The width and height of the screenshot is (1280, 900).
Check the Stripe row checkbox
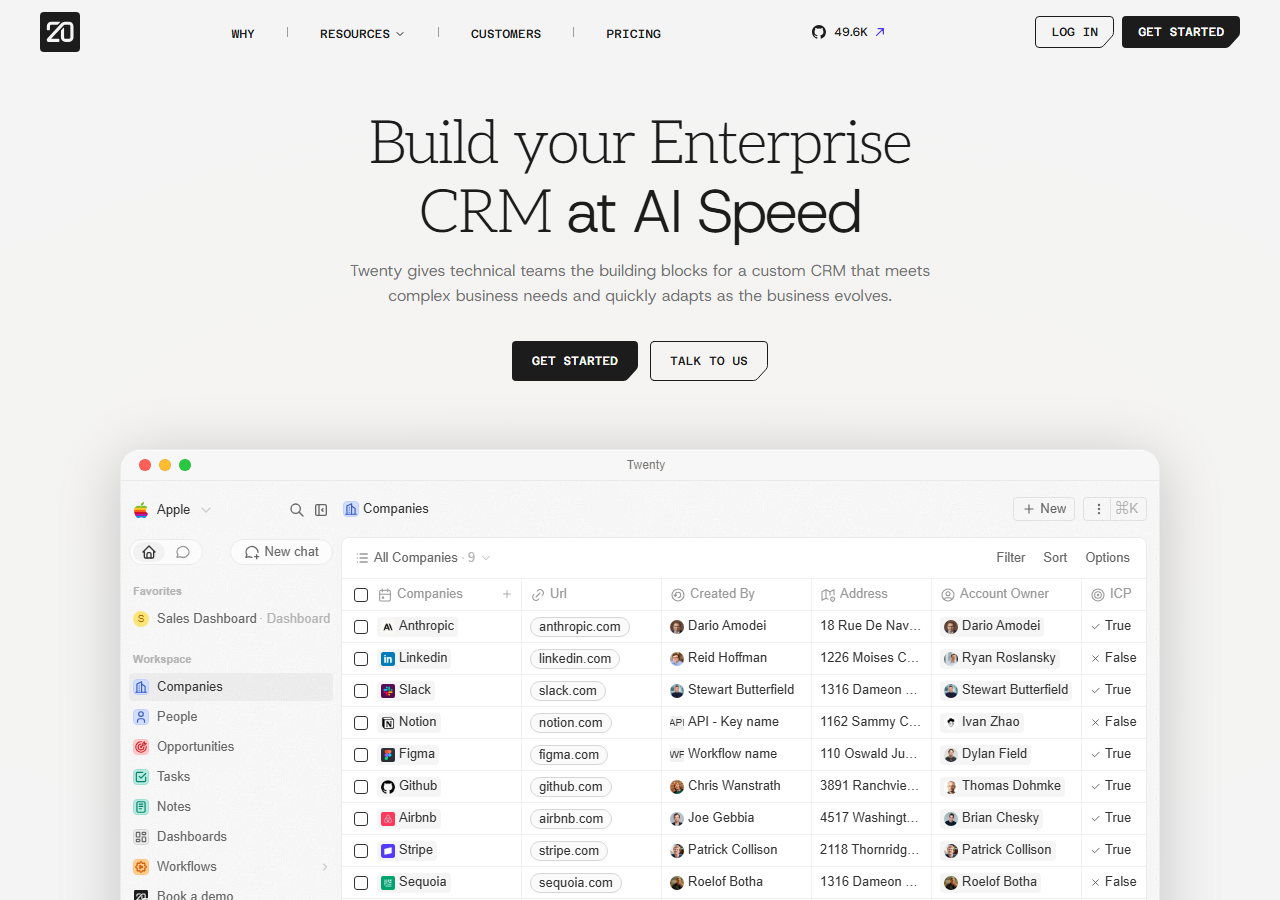coord(361,851)
